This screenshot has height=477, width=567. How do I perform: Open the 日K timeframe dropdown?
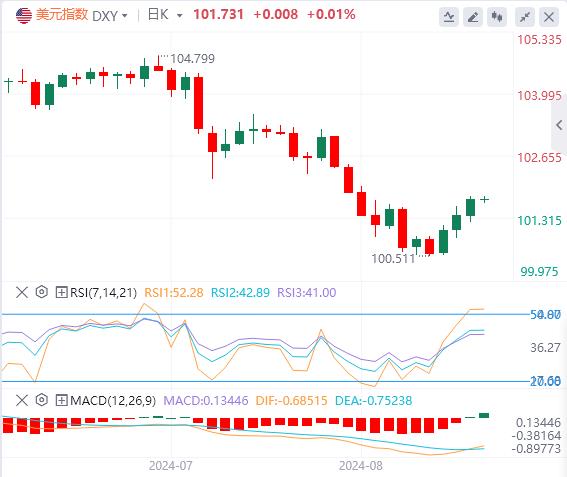tap(165, 15)
